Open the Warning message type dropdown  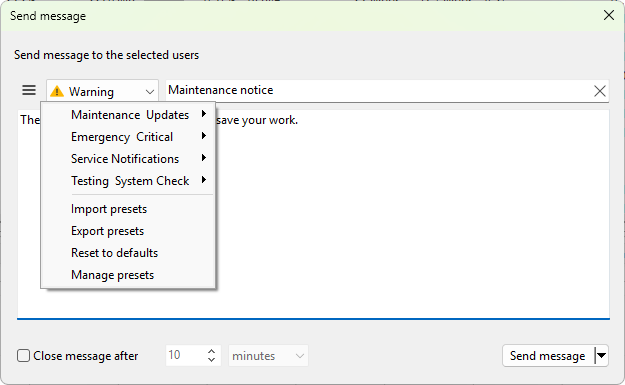click(102, 91)
